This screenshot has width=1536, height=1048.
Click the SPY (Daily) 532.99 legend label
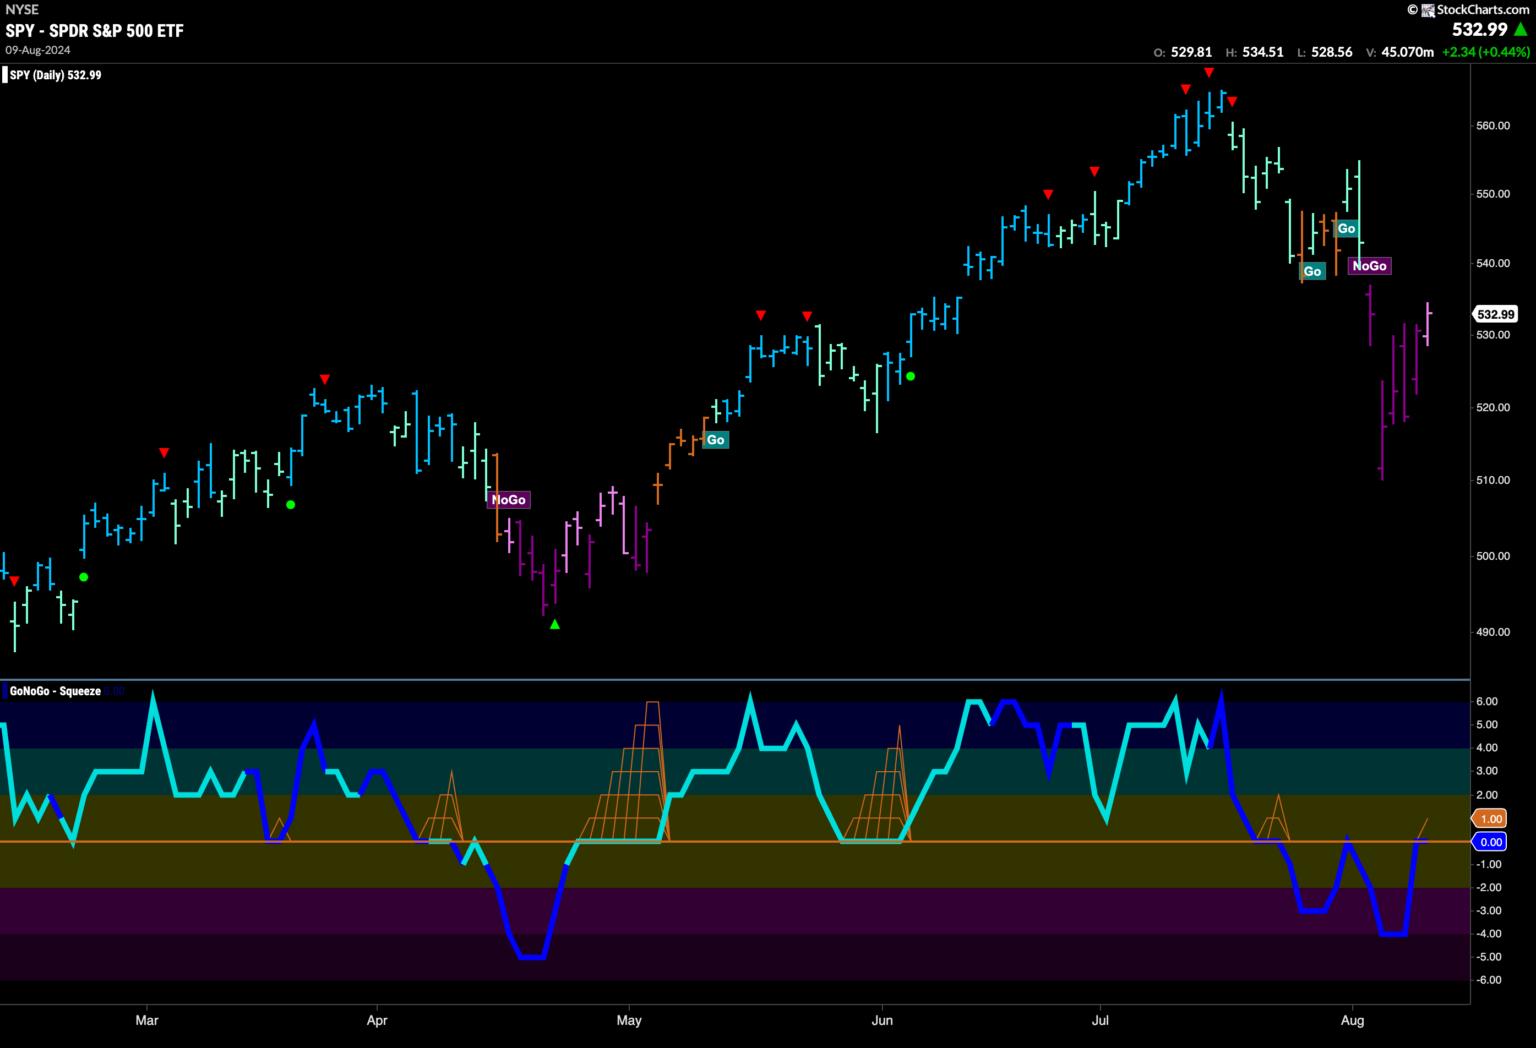click(x=56, y=75)
